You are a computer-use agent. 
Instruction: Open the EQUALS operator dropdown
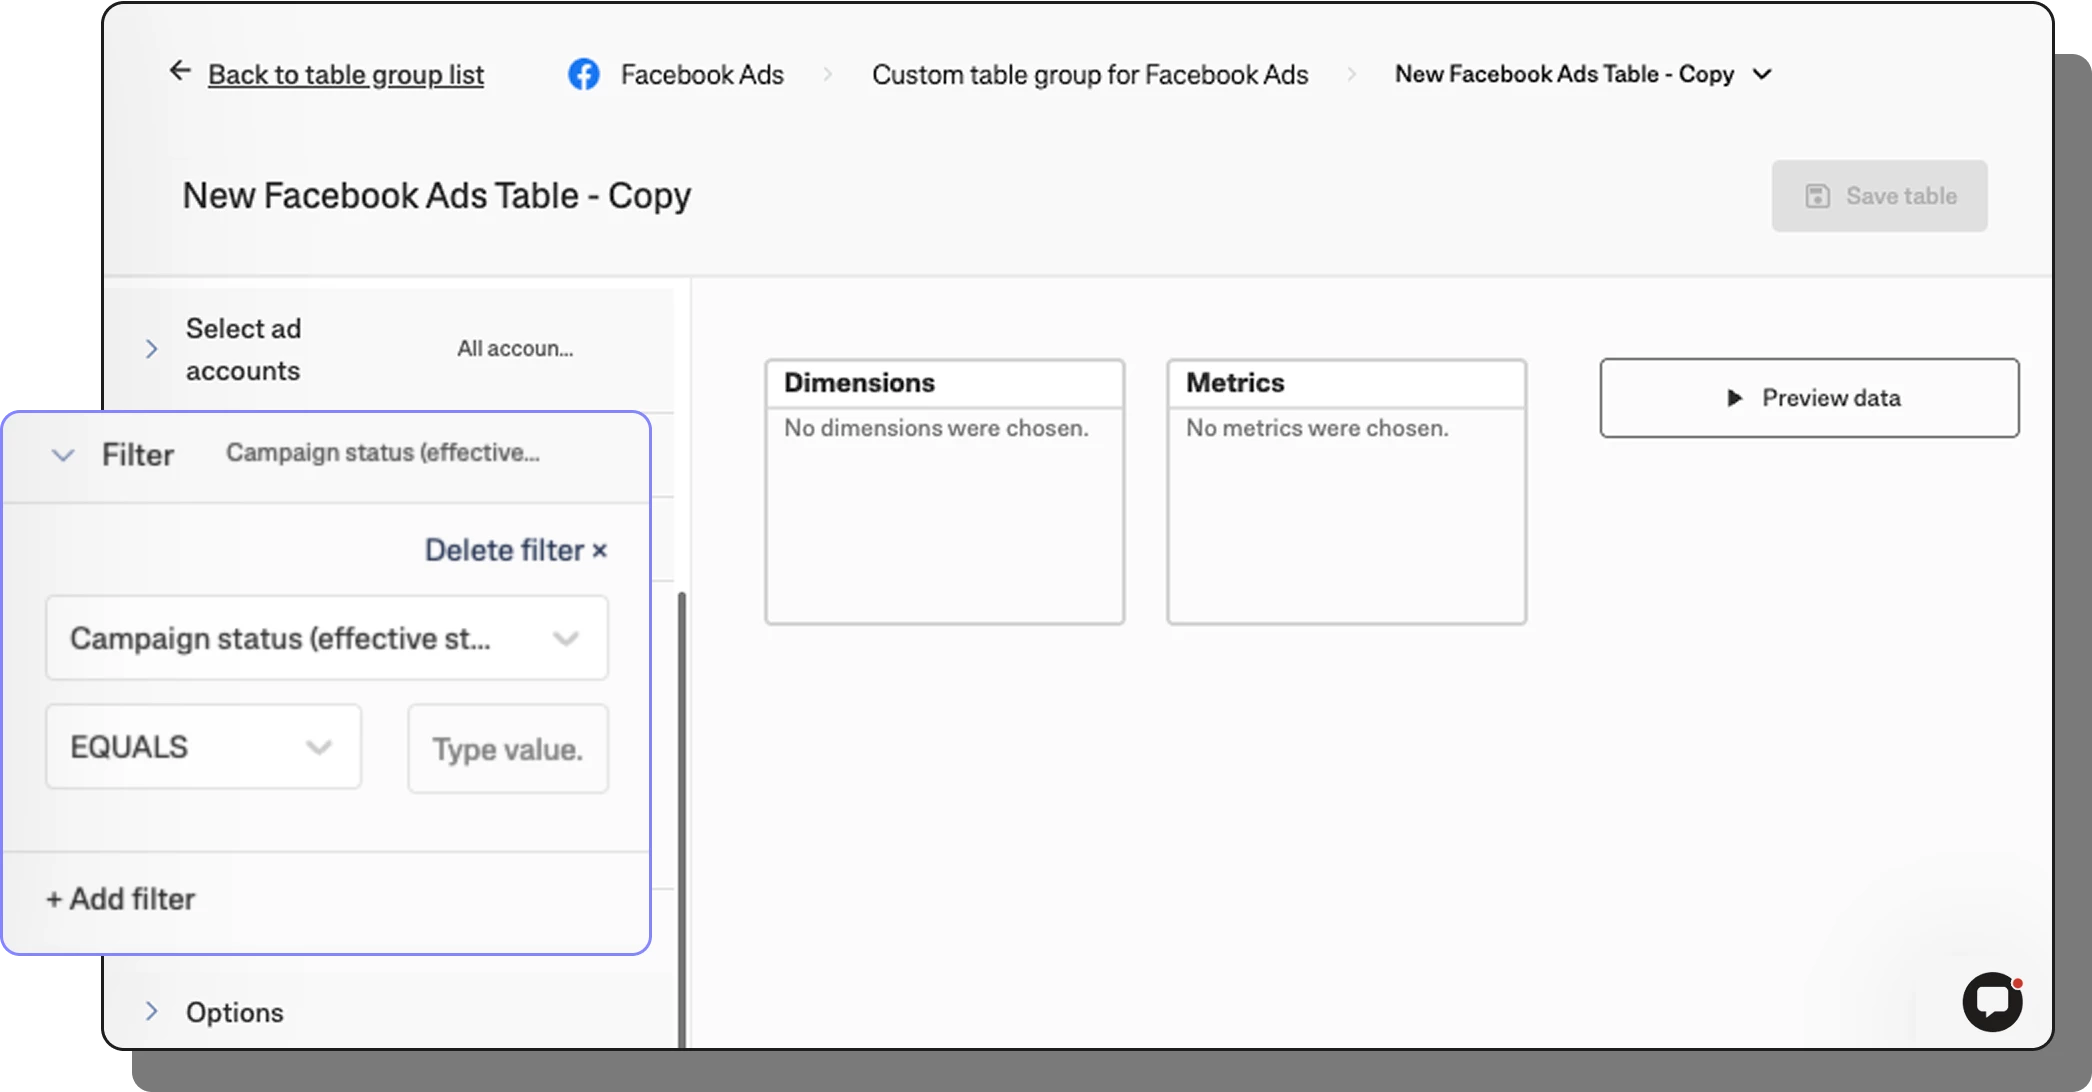(204, 747)
